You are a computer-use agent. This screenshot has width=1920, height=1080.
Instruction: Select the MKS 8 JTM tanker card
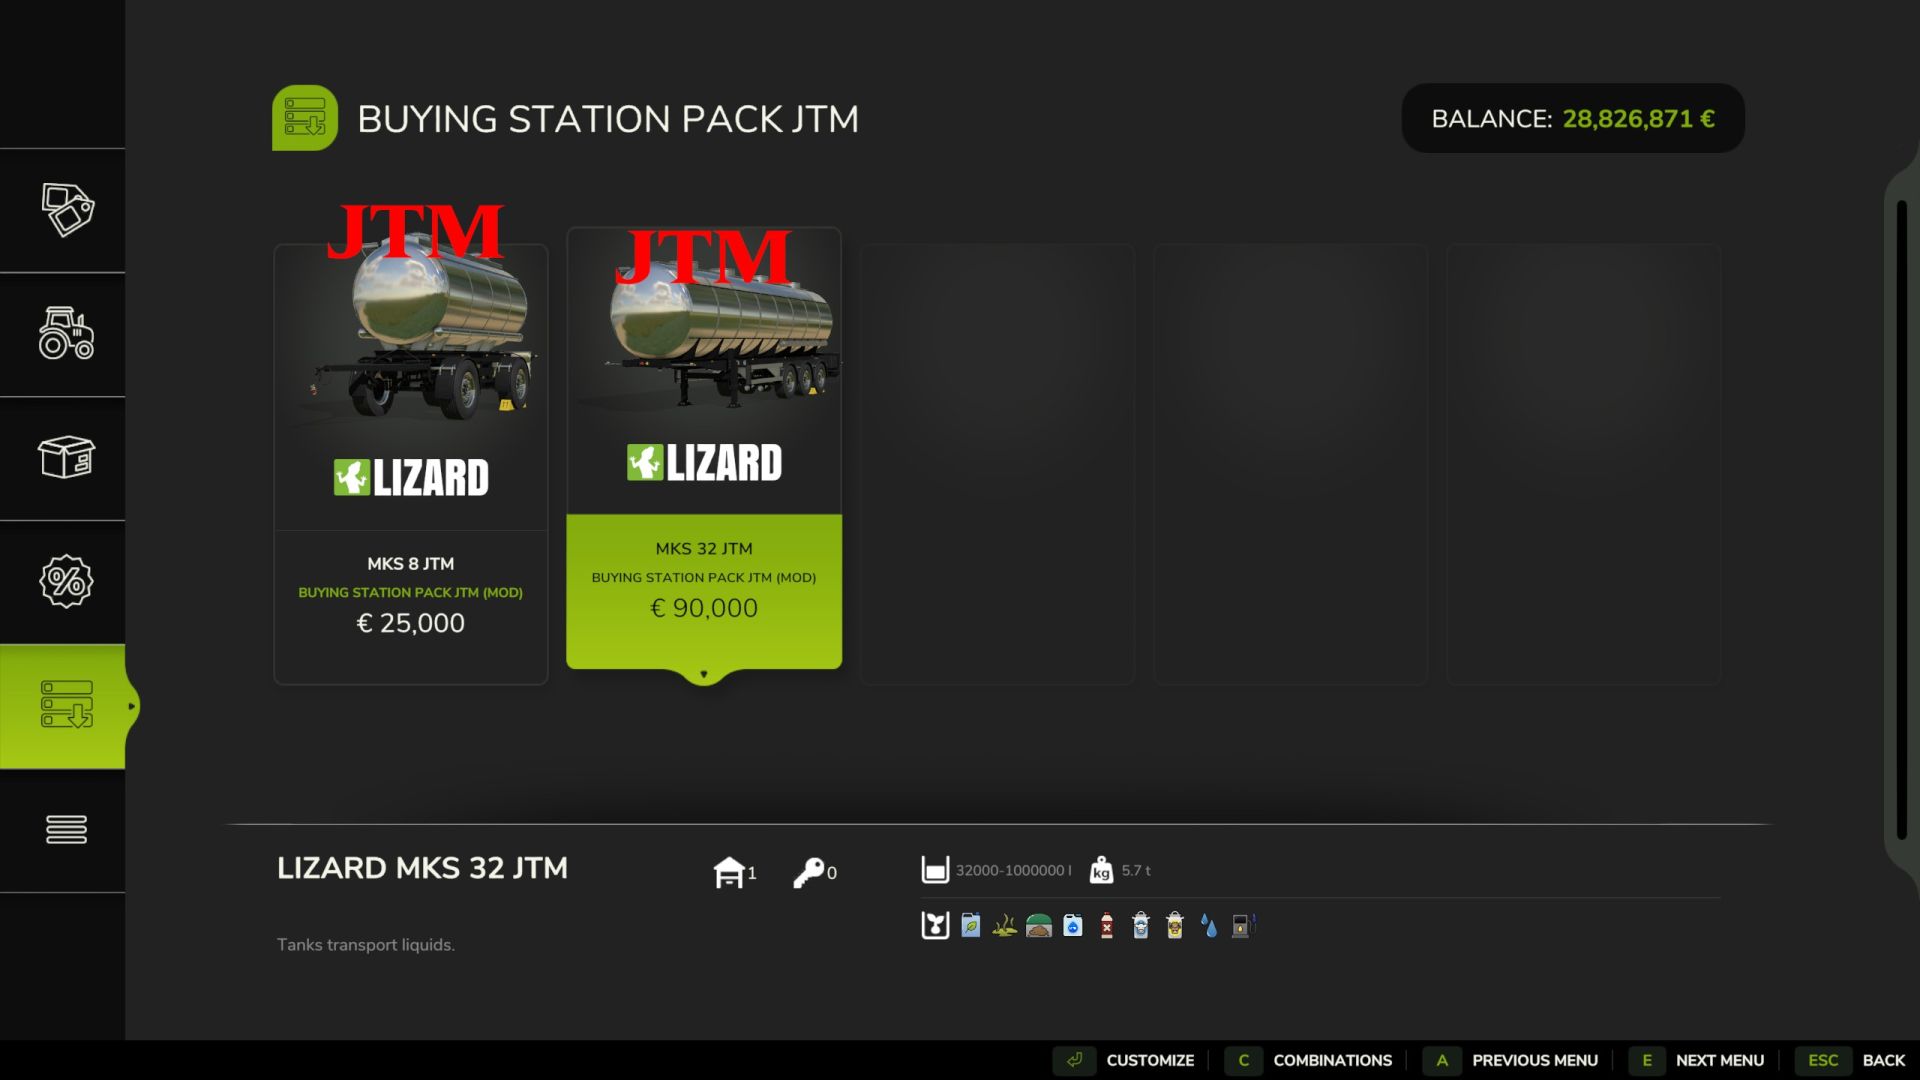411,464
